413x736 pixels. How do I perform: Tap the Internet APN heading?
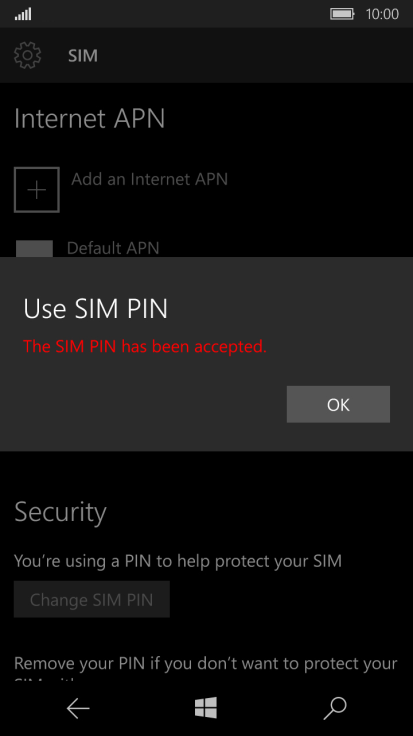point(90,118)
